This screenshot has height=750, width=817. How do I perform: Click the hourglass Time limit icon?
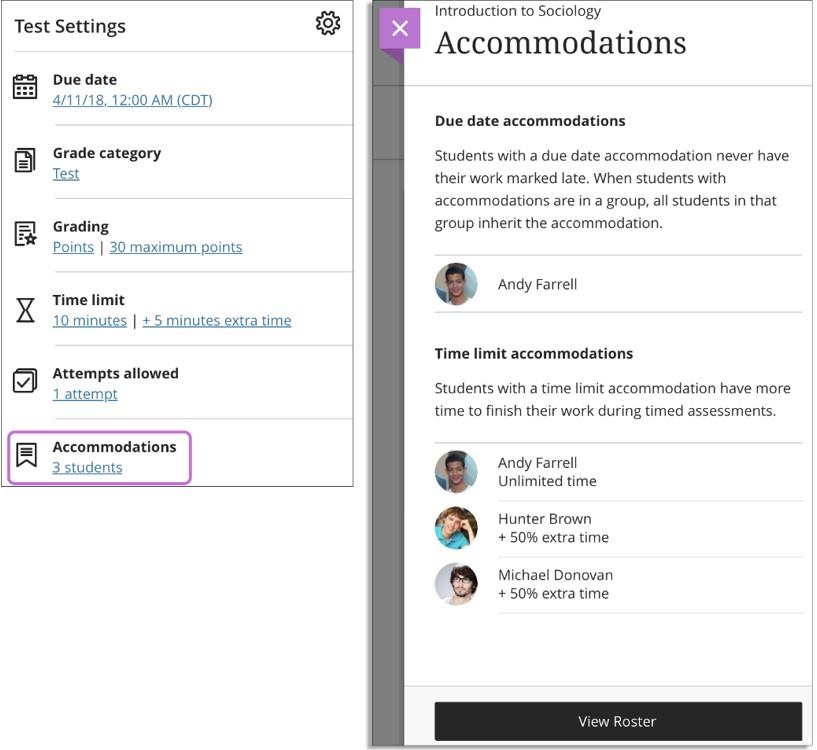point(25,310)
